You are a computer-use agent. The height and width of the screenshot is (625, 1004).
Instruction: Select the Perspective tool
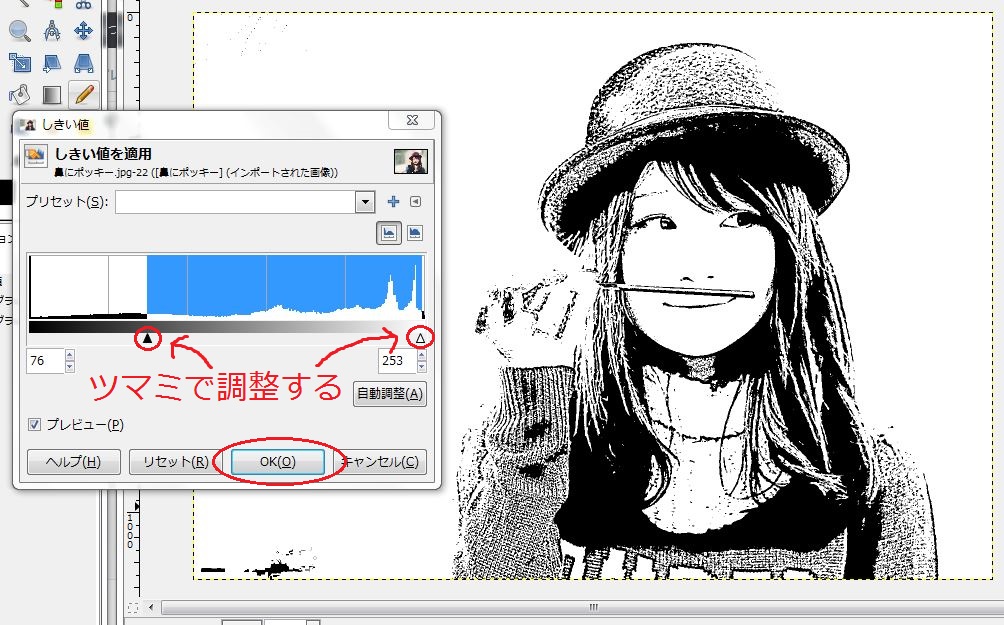[x=83, y=63]
